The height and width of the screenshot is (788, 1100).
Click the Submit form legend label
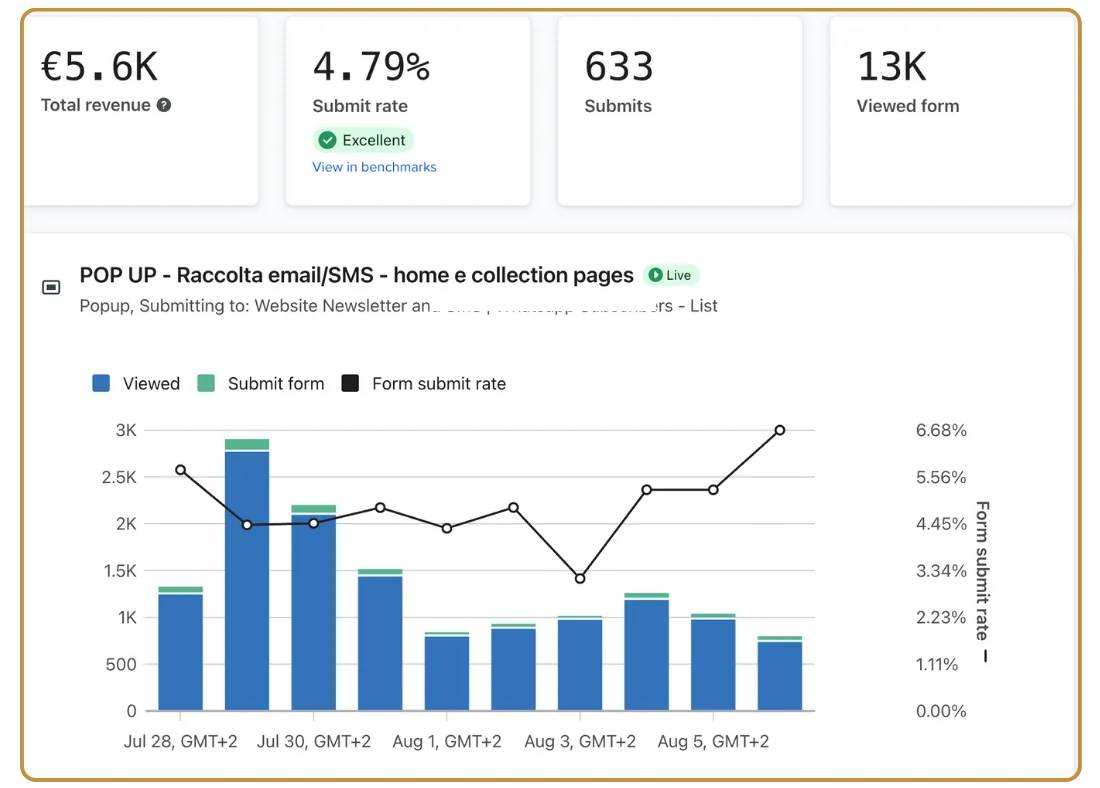(276, 384)
